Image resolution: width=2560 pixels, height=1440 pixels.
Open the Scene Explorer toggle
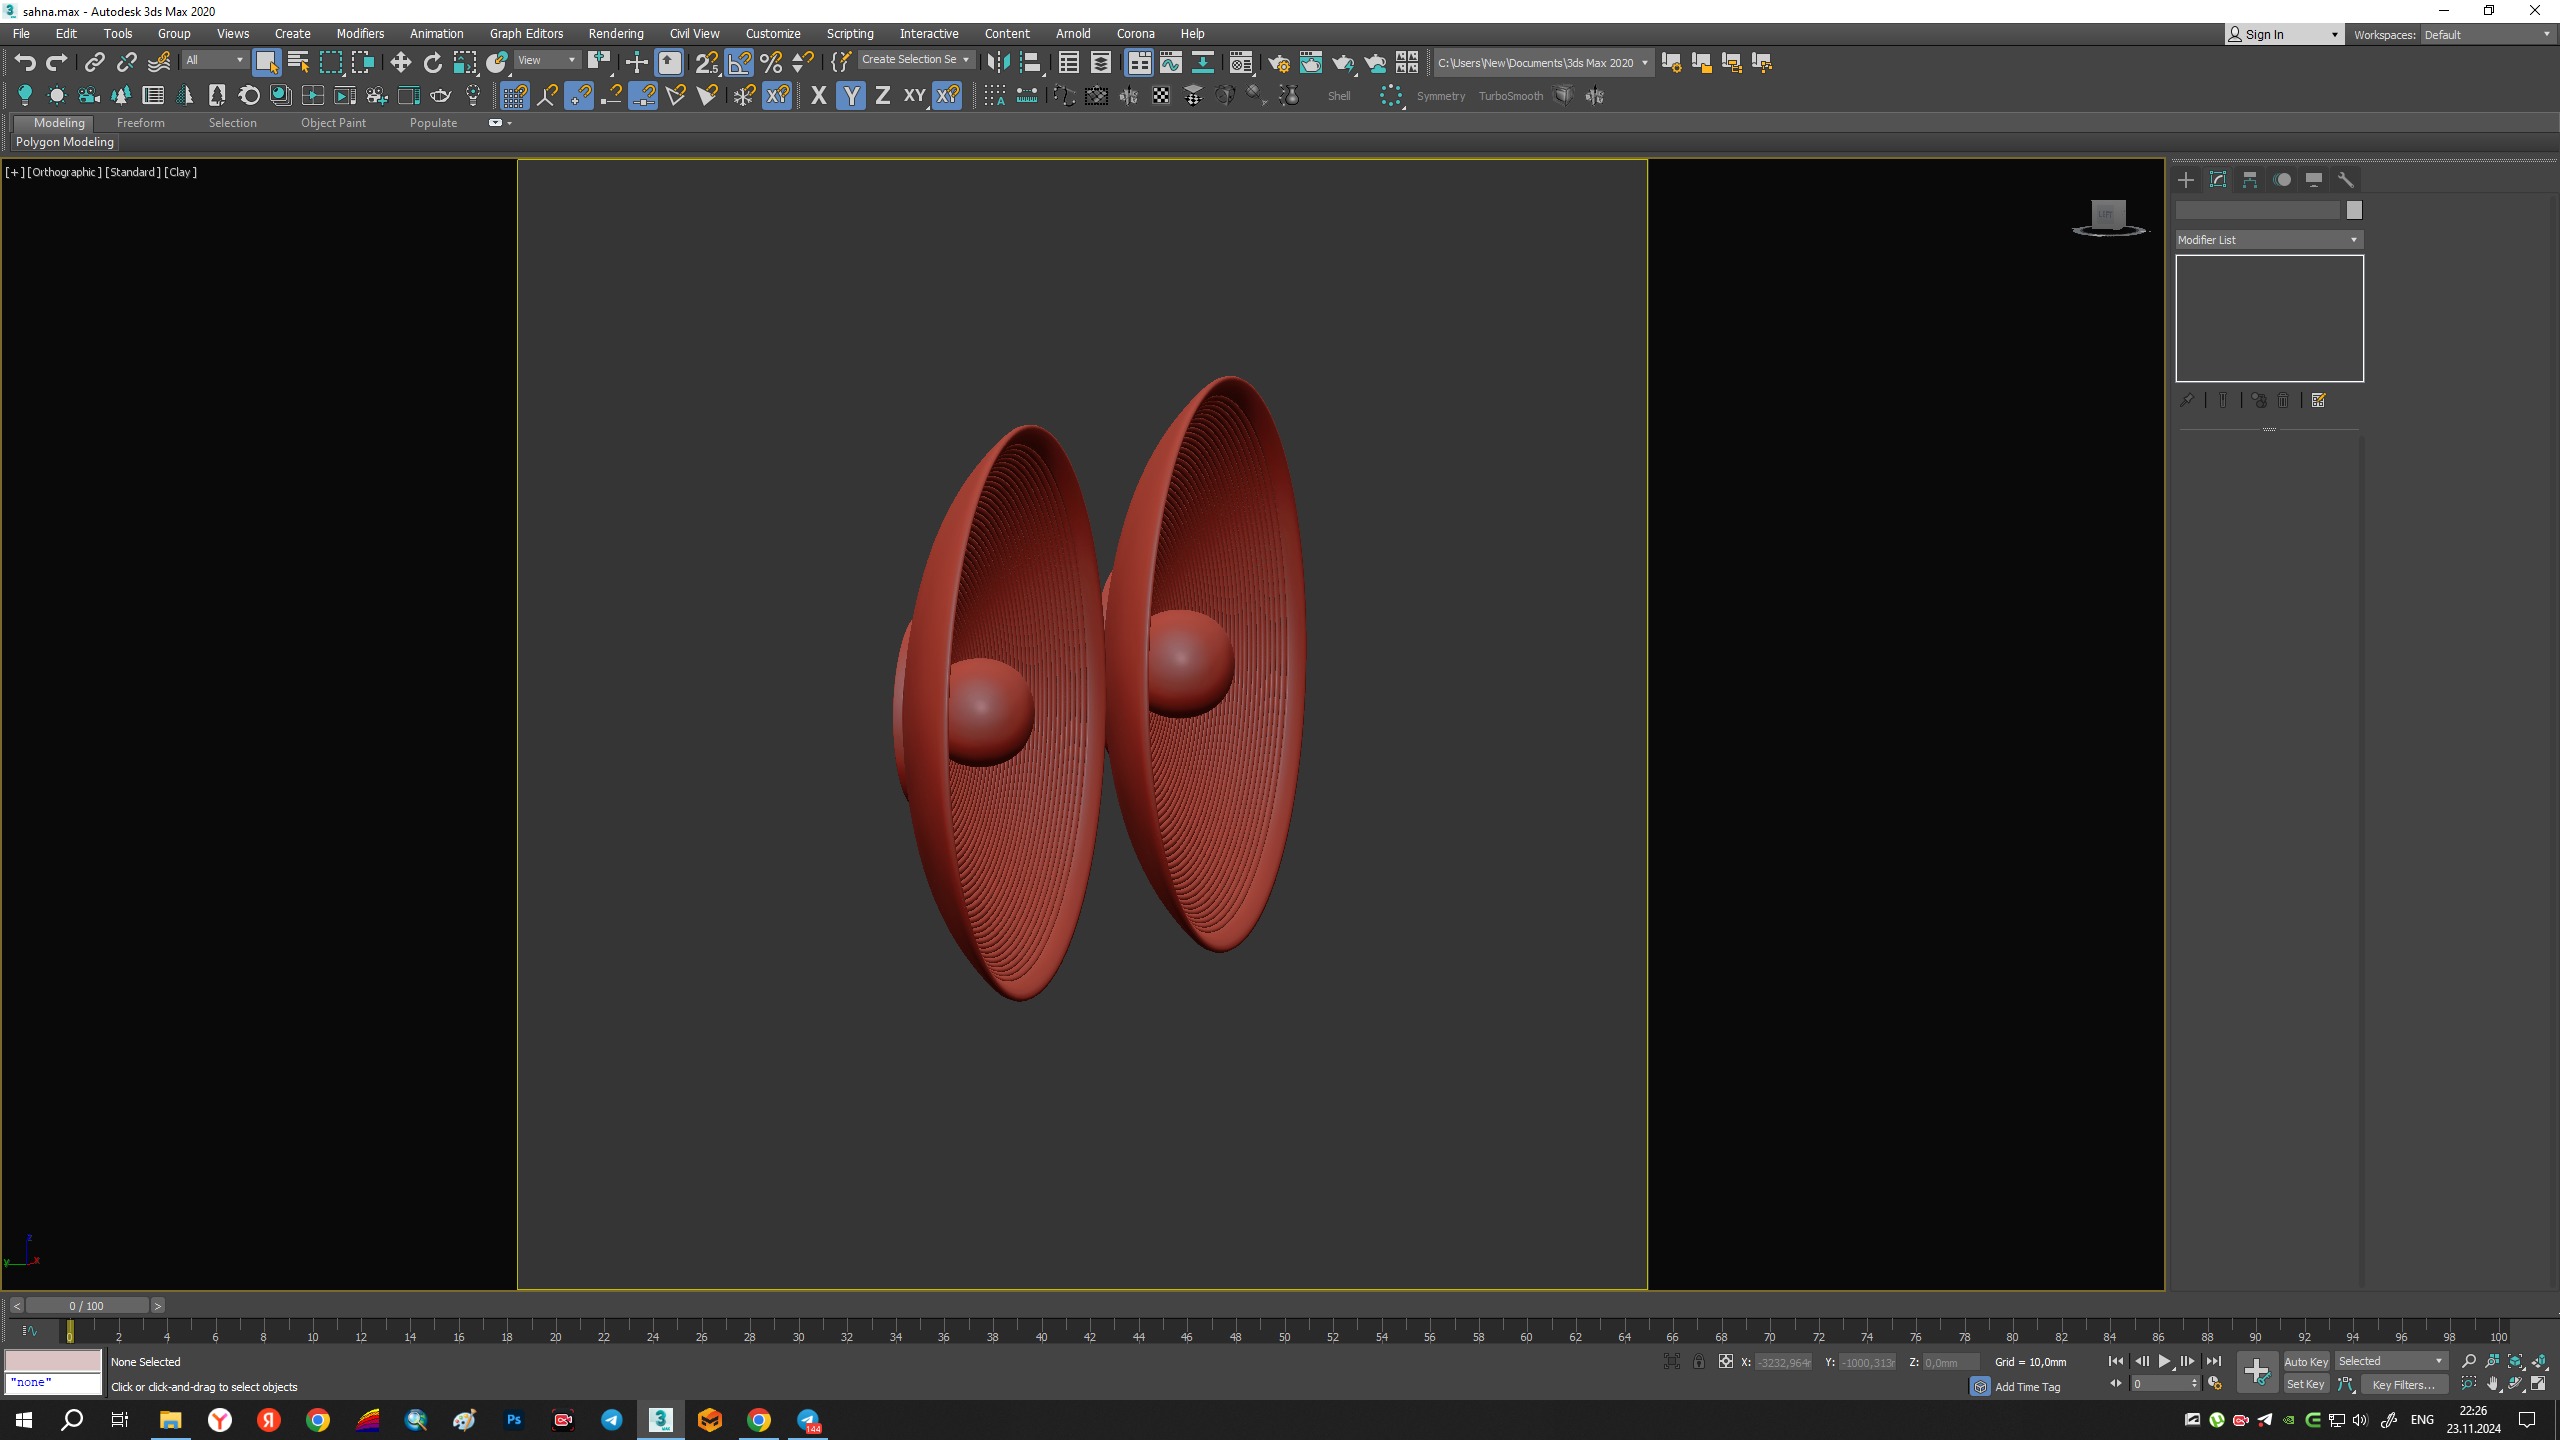[x=1068, y=63]
